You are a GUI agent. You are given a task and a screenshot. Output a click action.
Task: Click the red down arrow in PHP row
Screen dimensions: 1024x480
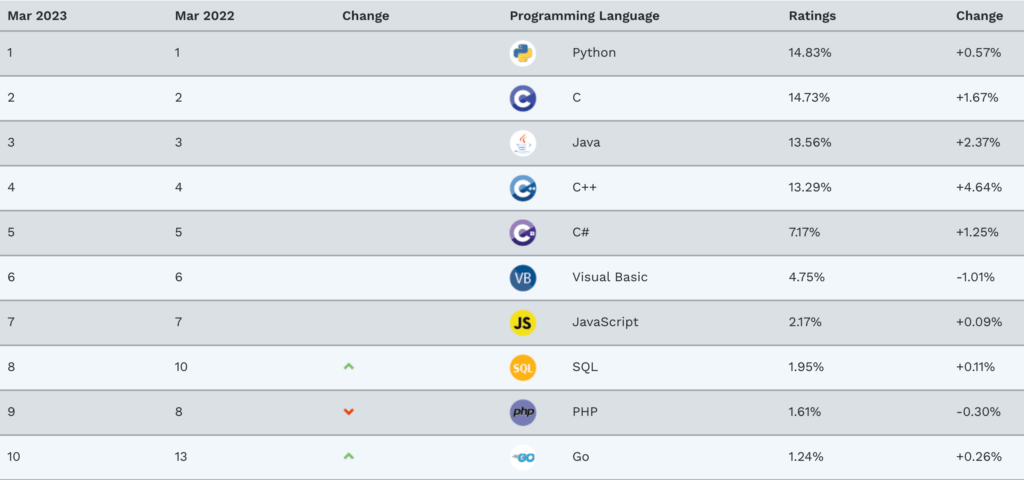point(348,412)
